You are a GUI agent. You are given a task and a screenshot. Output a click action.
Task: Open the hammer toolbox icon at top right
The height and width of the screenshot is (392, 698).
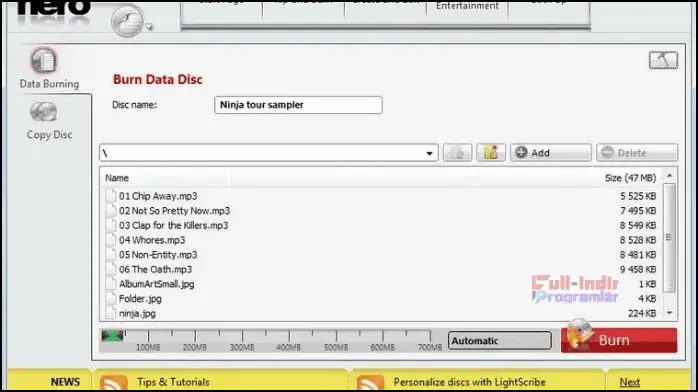[663, 60]
